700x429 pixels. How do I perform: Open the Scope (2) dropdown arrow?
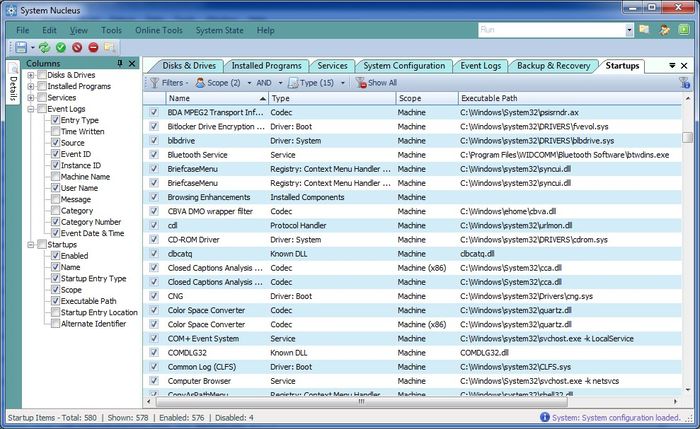tap(249, 83)
